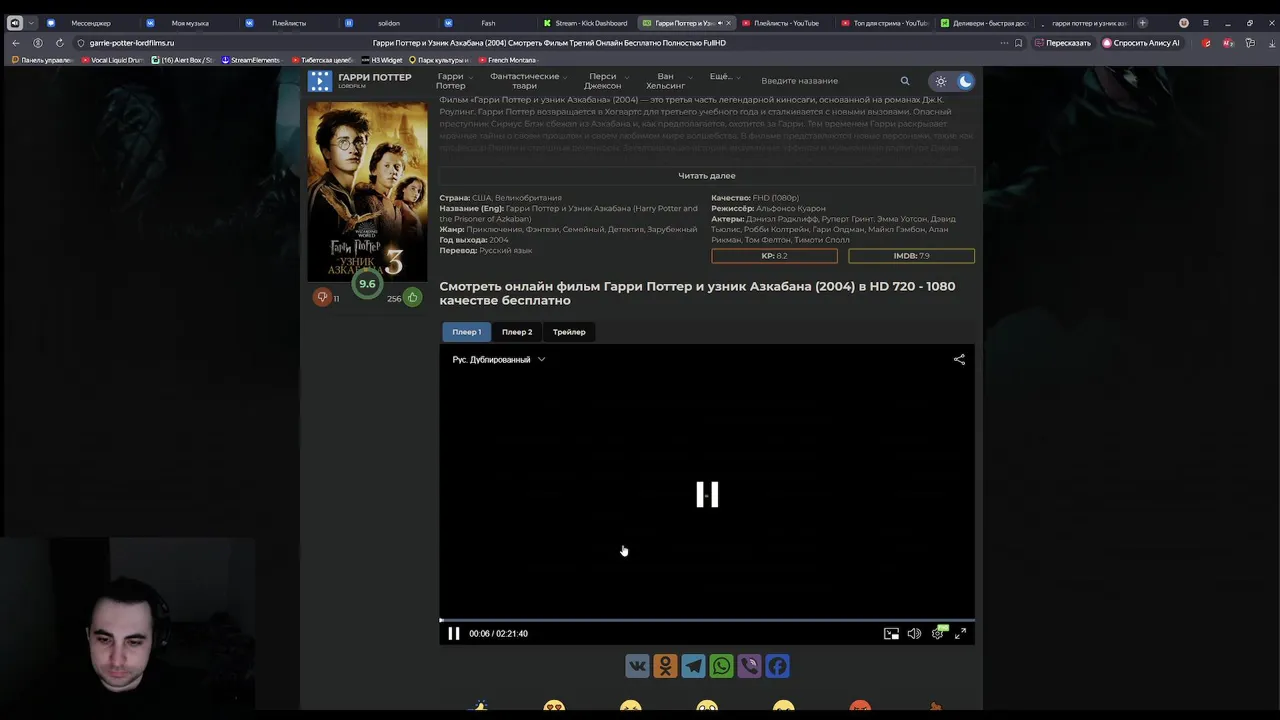Click the search magnifier icon
1280x720 pixels.
pos(905,81)
